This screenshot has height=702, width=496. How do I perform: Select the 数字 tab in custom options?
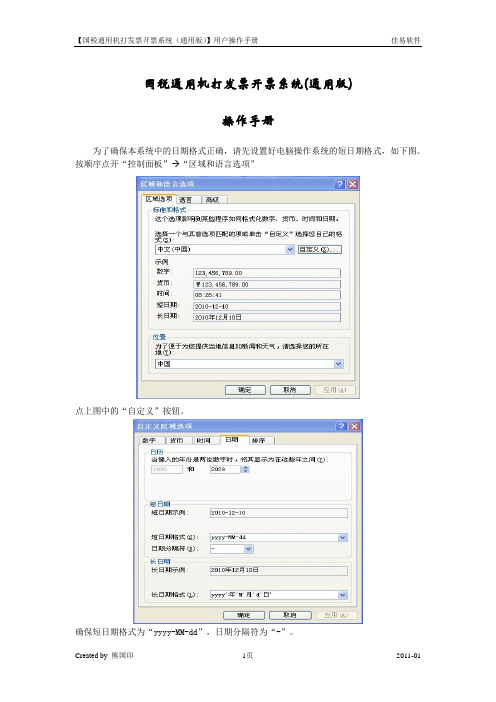click(150, 441)
